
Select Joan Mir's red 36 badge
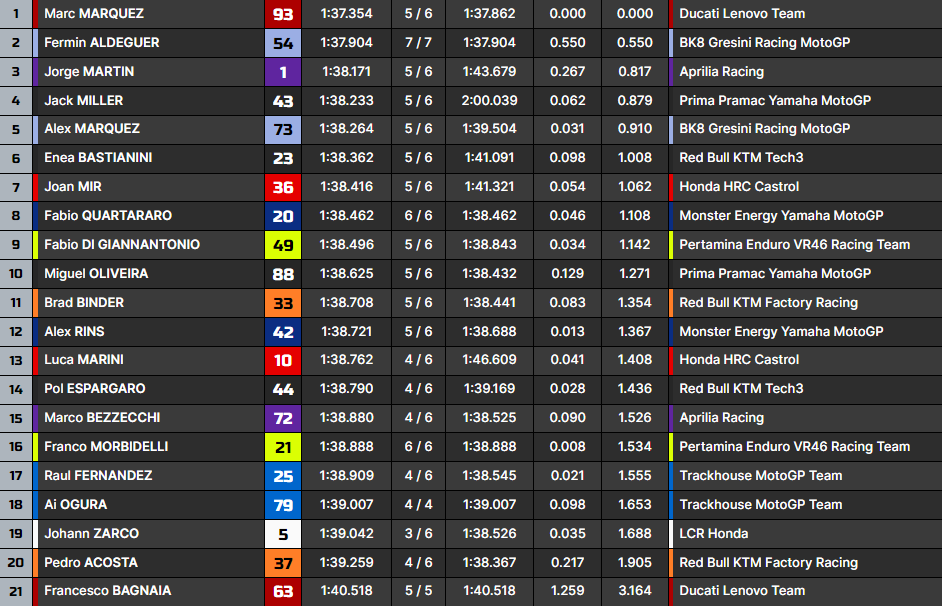(x=283, y=187)
